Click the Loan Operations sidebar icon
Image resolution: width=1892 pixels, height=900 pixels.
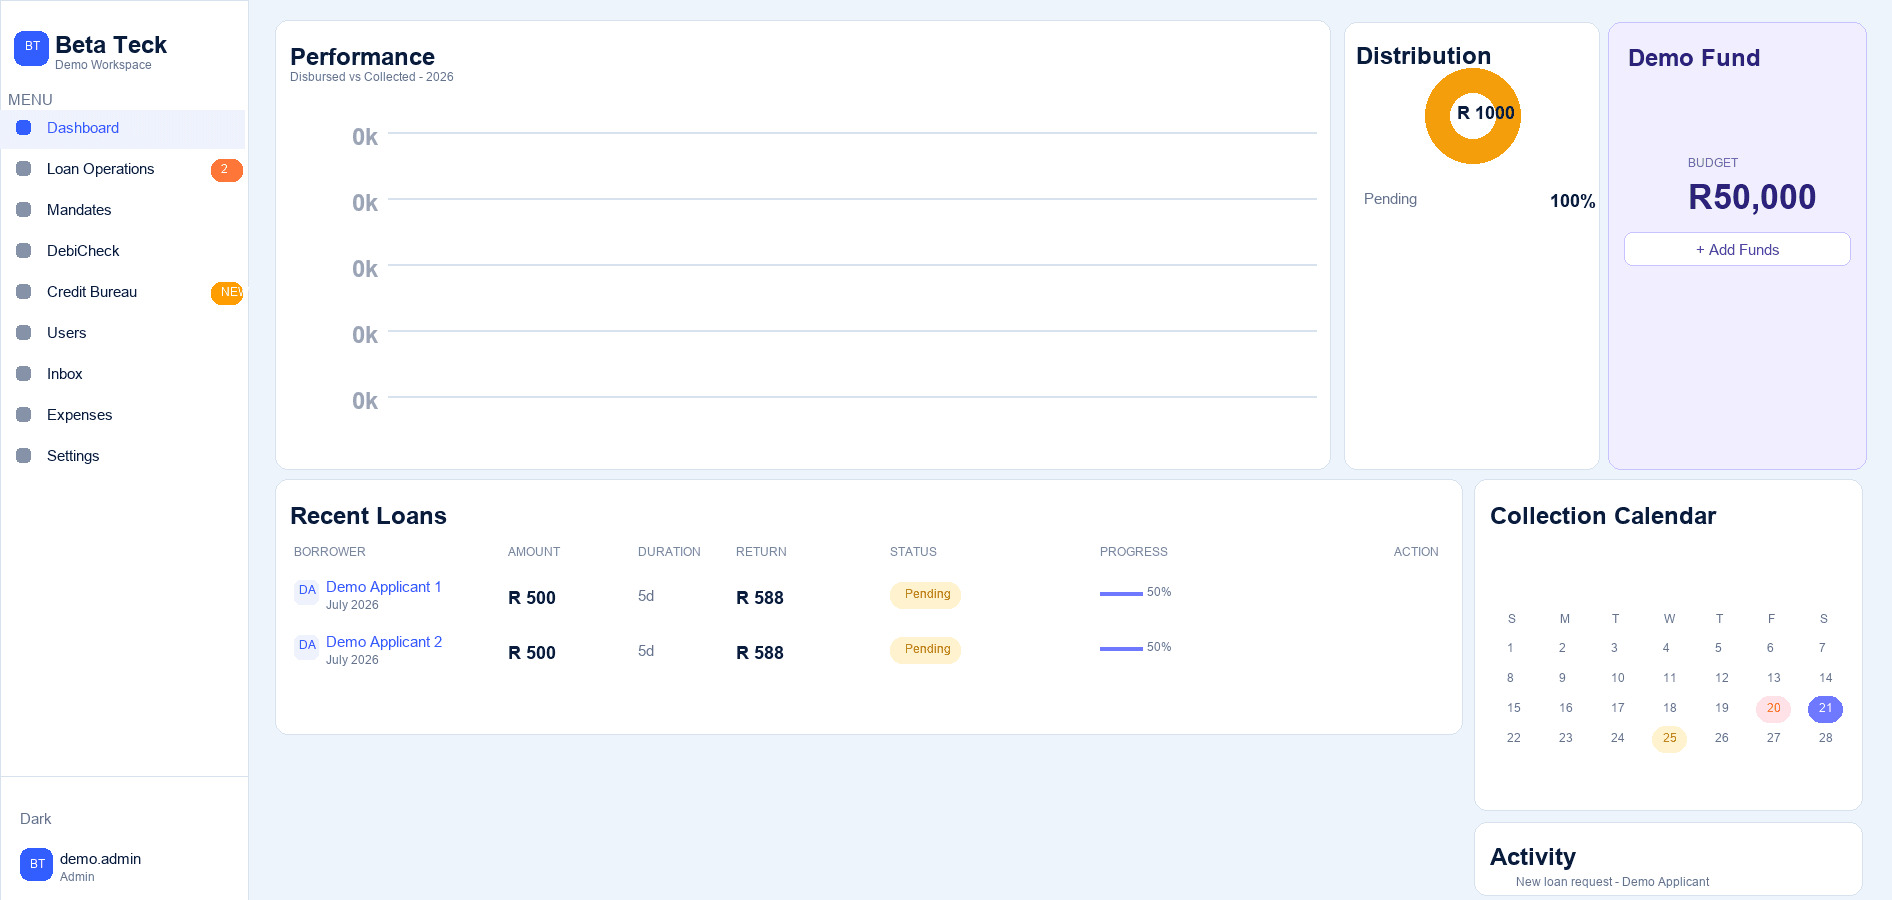coord(24,169)
